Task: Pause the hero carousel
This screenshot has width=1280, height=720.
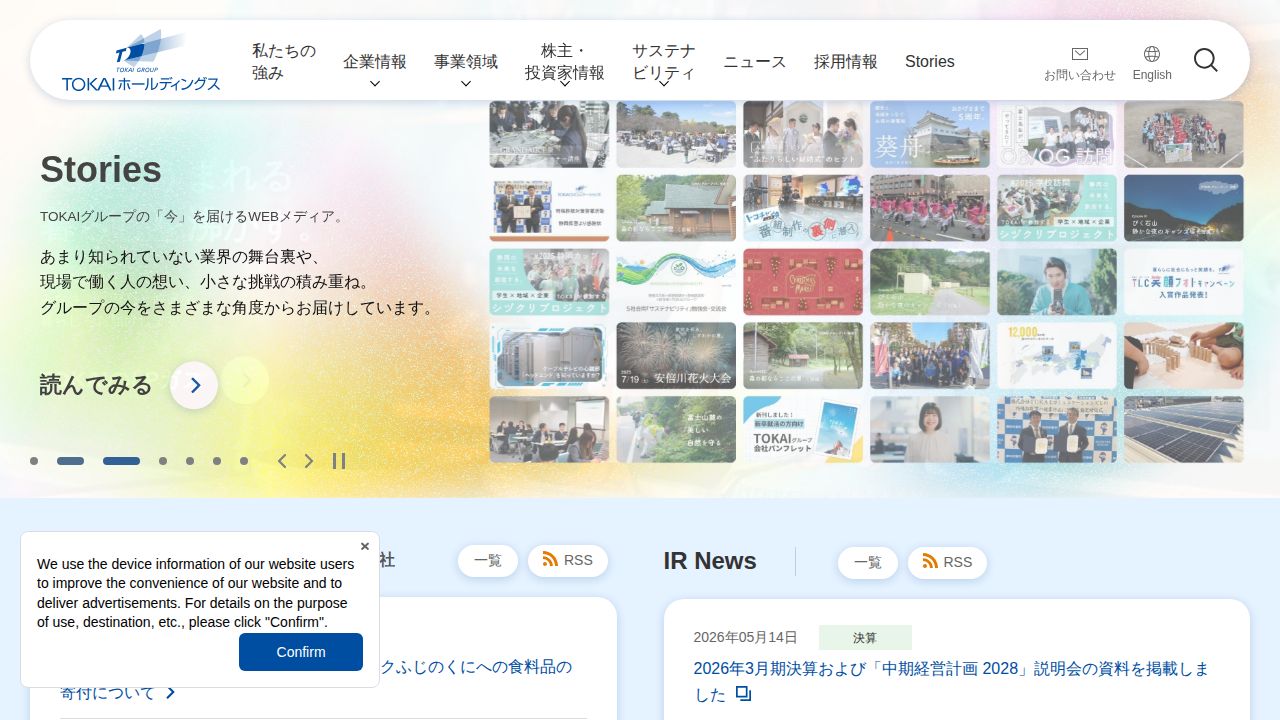Action: 339,461
